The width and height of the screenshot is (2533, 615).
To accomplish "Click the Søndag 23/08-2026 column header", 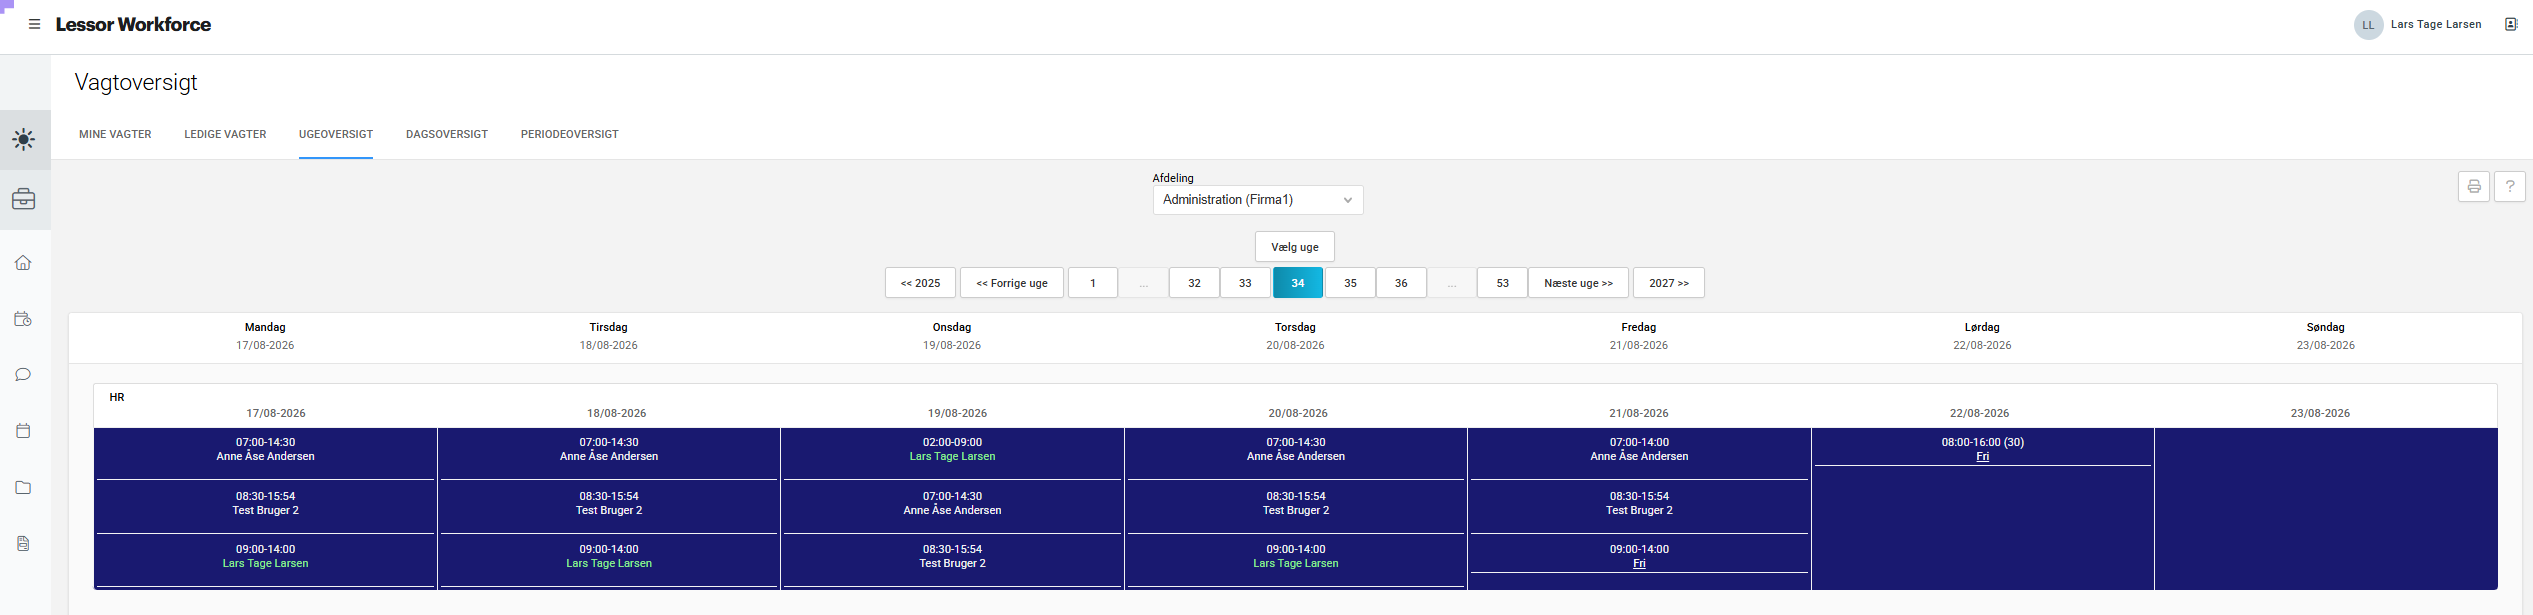I will tap(2326, 336).
